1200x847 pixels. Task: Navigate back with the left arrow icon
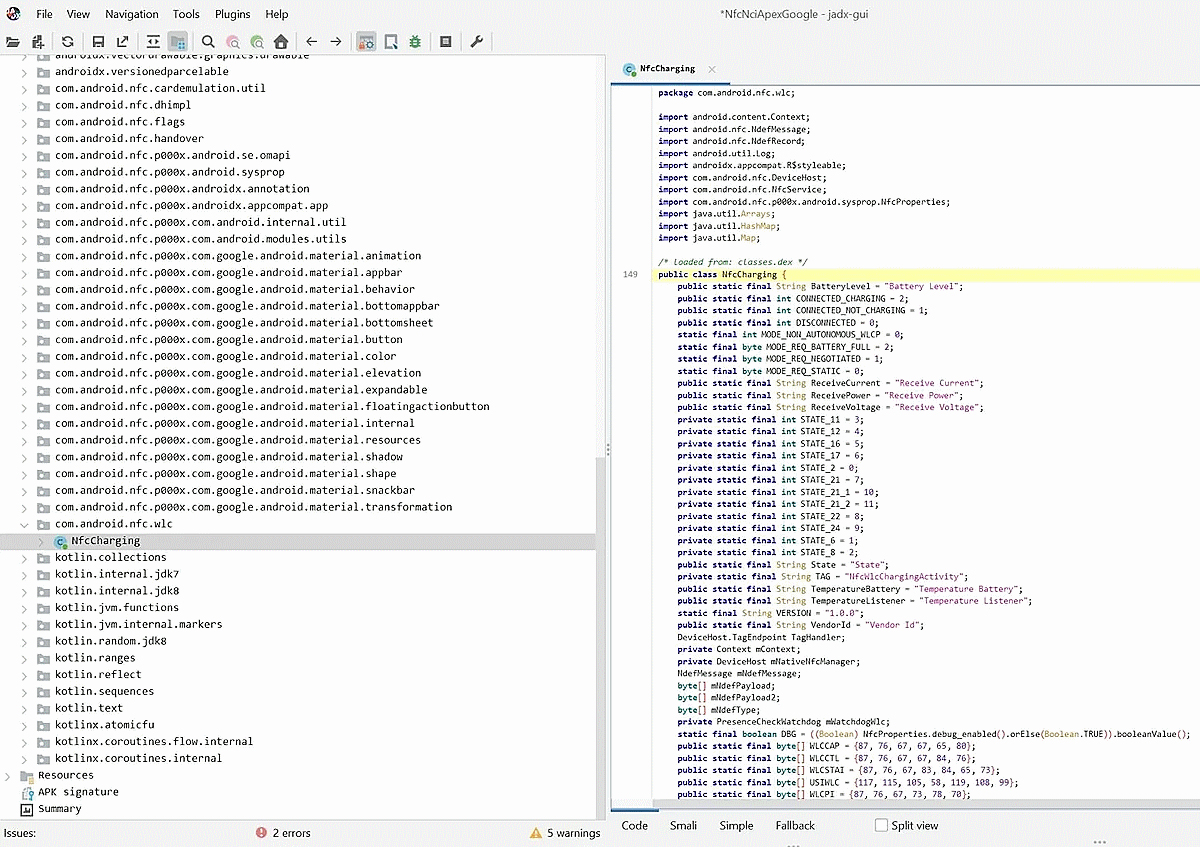coord(312,42)
